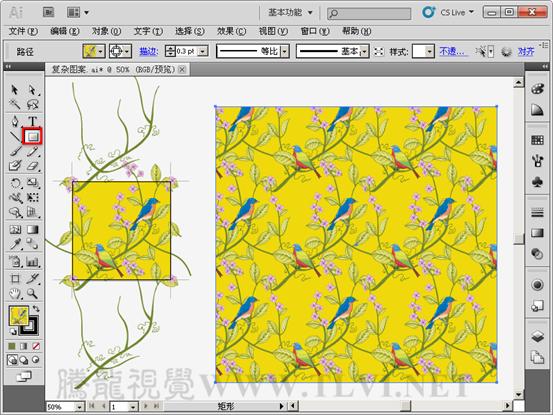553x415 pixels.
Task: Open the Appearance panel icon
Action: tap(537, 284)
